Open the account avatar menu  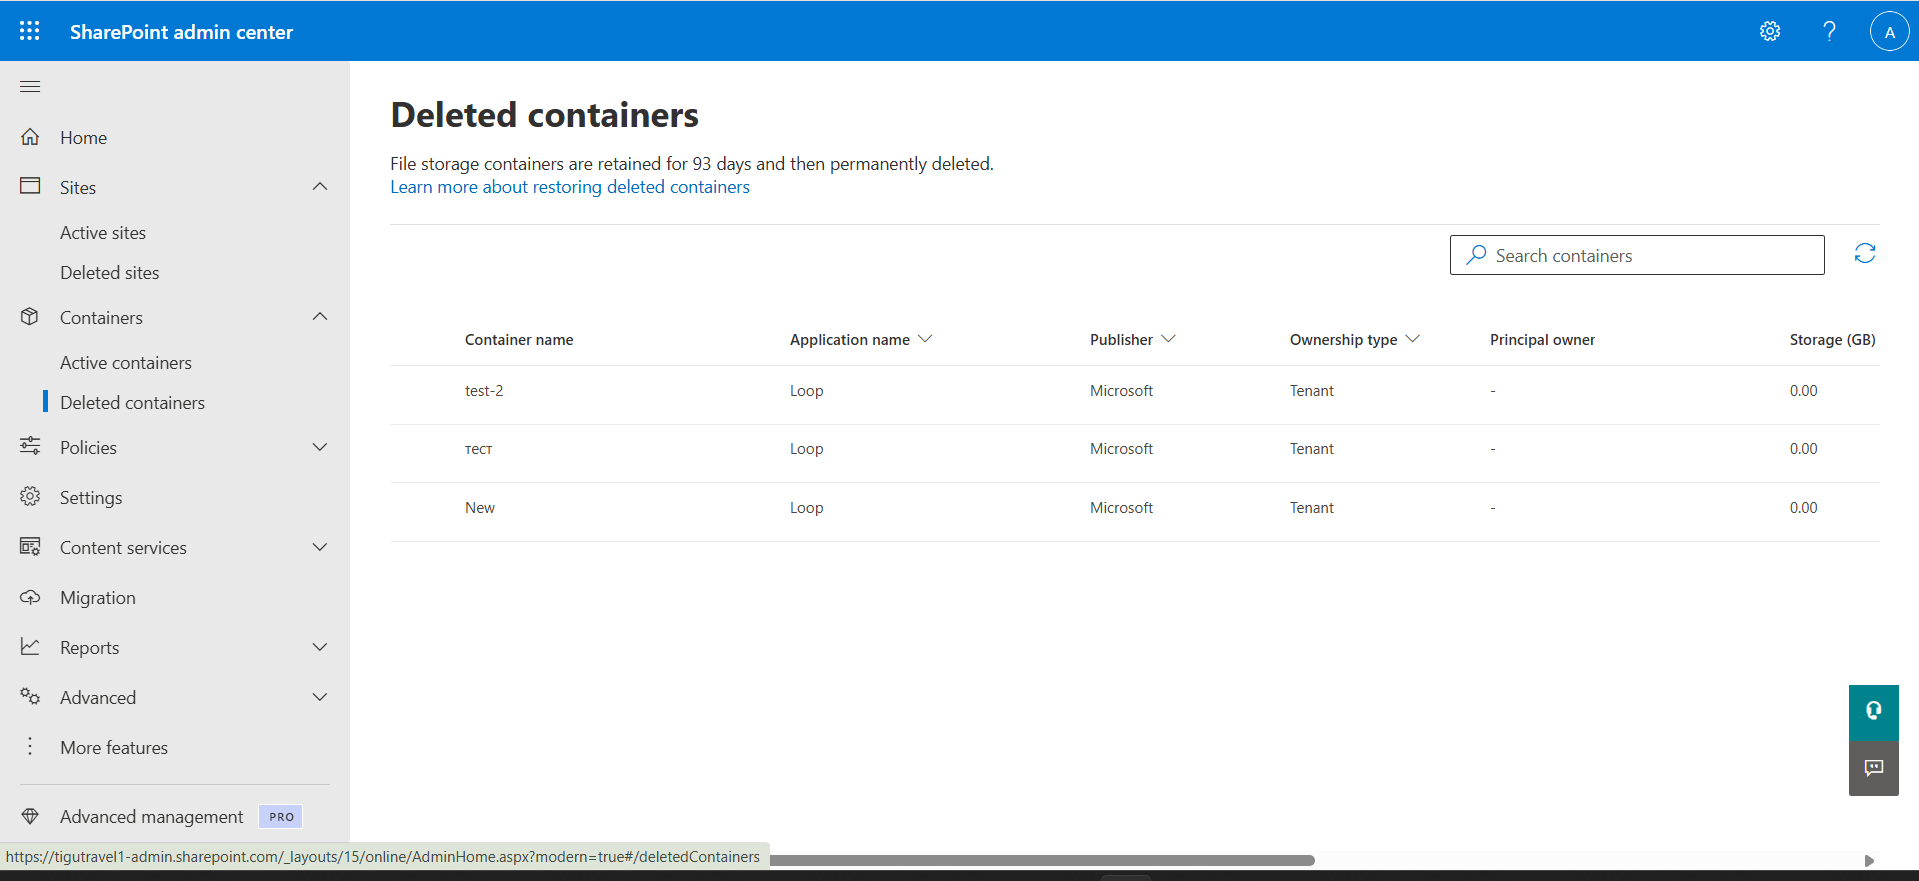click(x=1889, y=31)
